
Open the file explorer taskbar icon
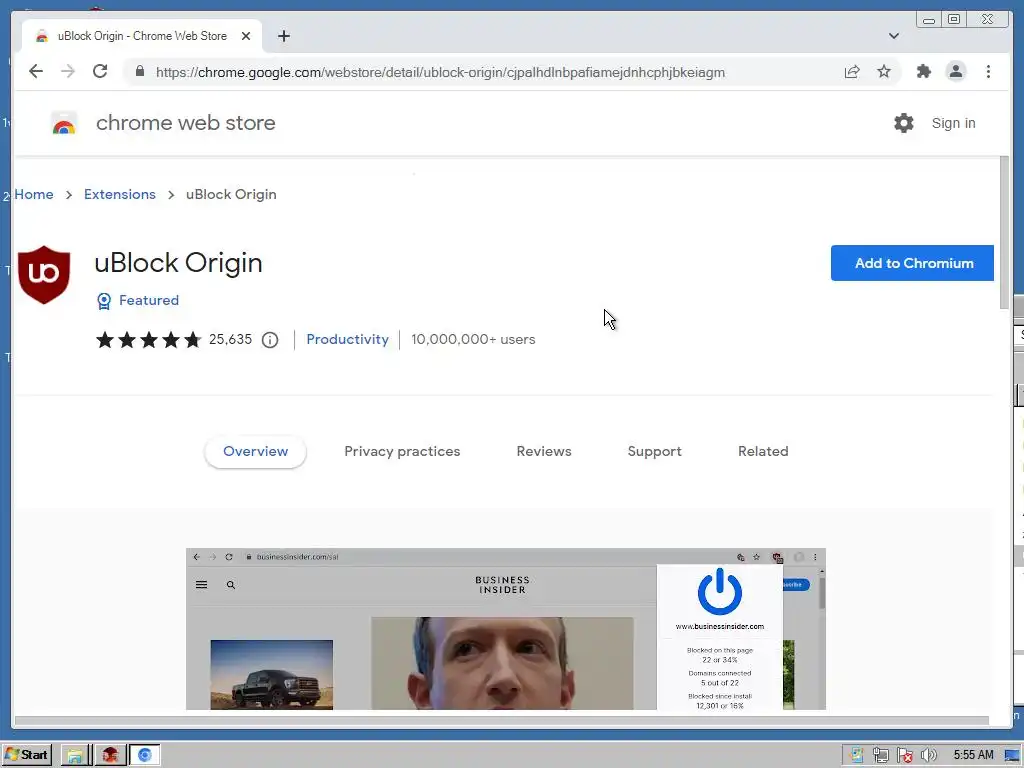[75, 756]
